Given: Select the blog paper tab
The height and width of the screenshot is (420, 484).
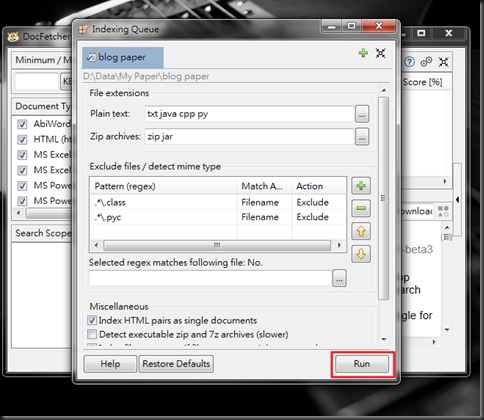Looking at the screenshot, I should pyautogui.click(x=123, y=57).
